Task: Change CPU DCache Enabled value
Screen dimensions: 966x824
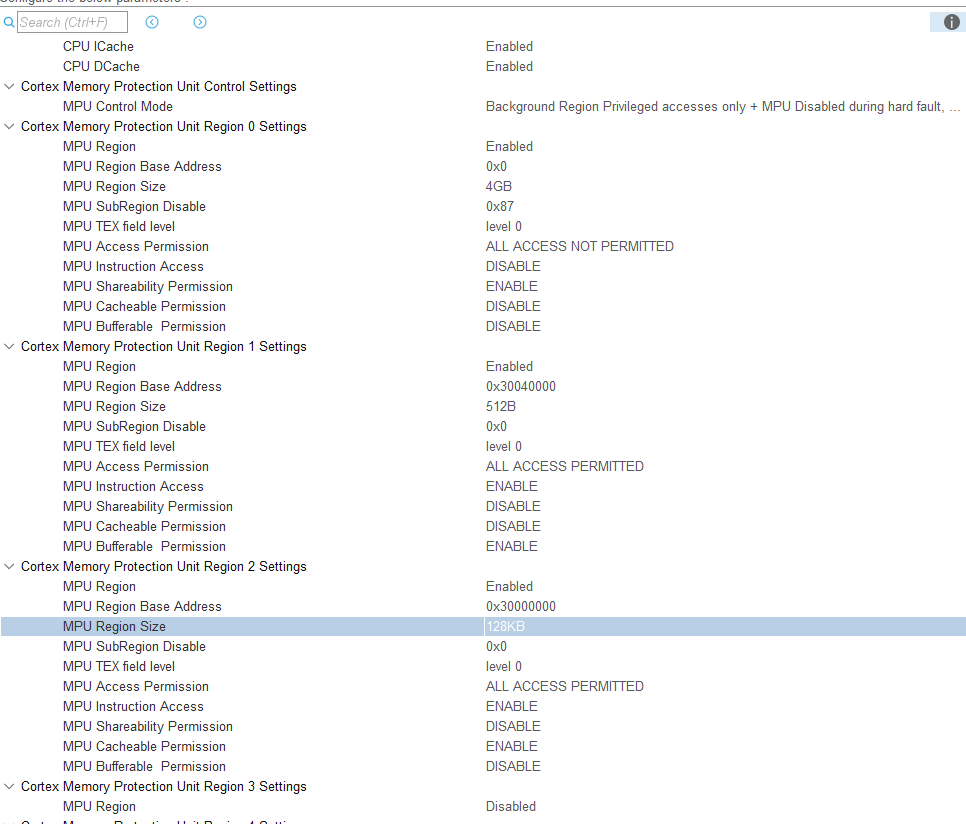Action: 509,67
